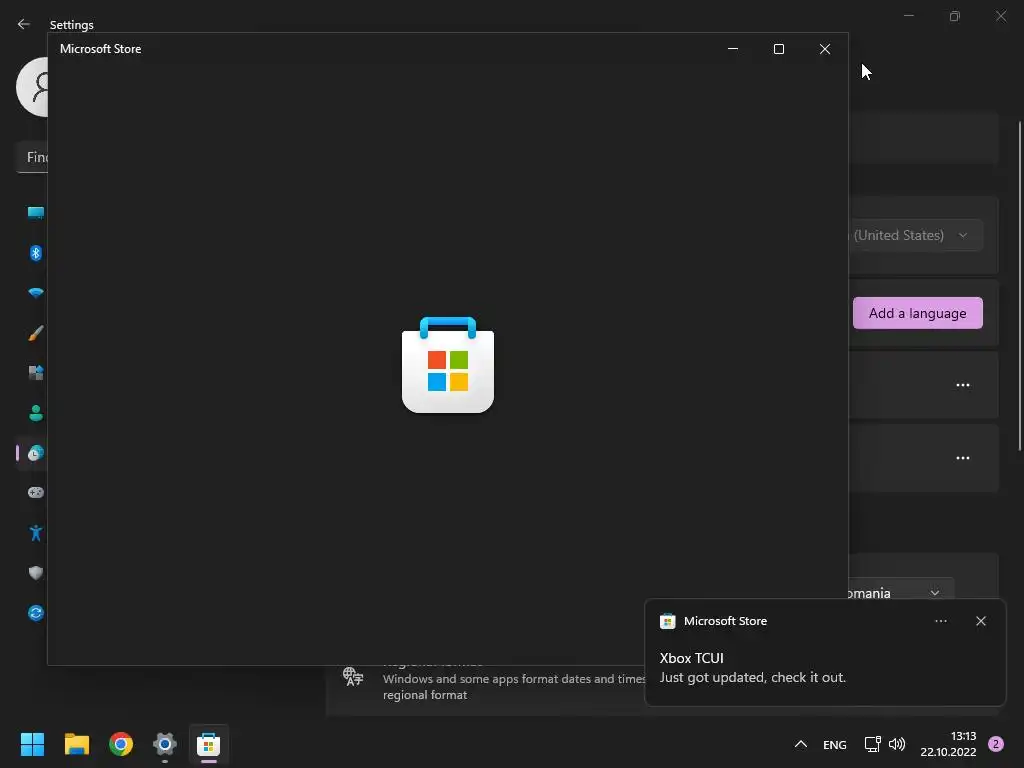
Task: Open Windows Update sidebar icon
Action: pyautogui.click(x=35, y=613)
